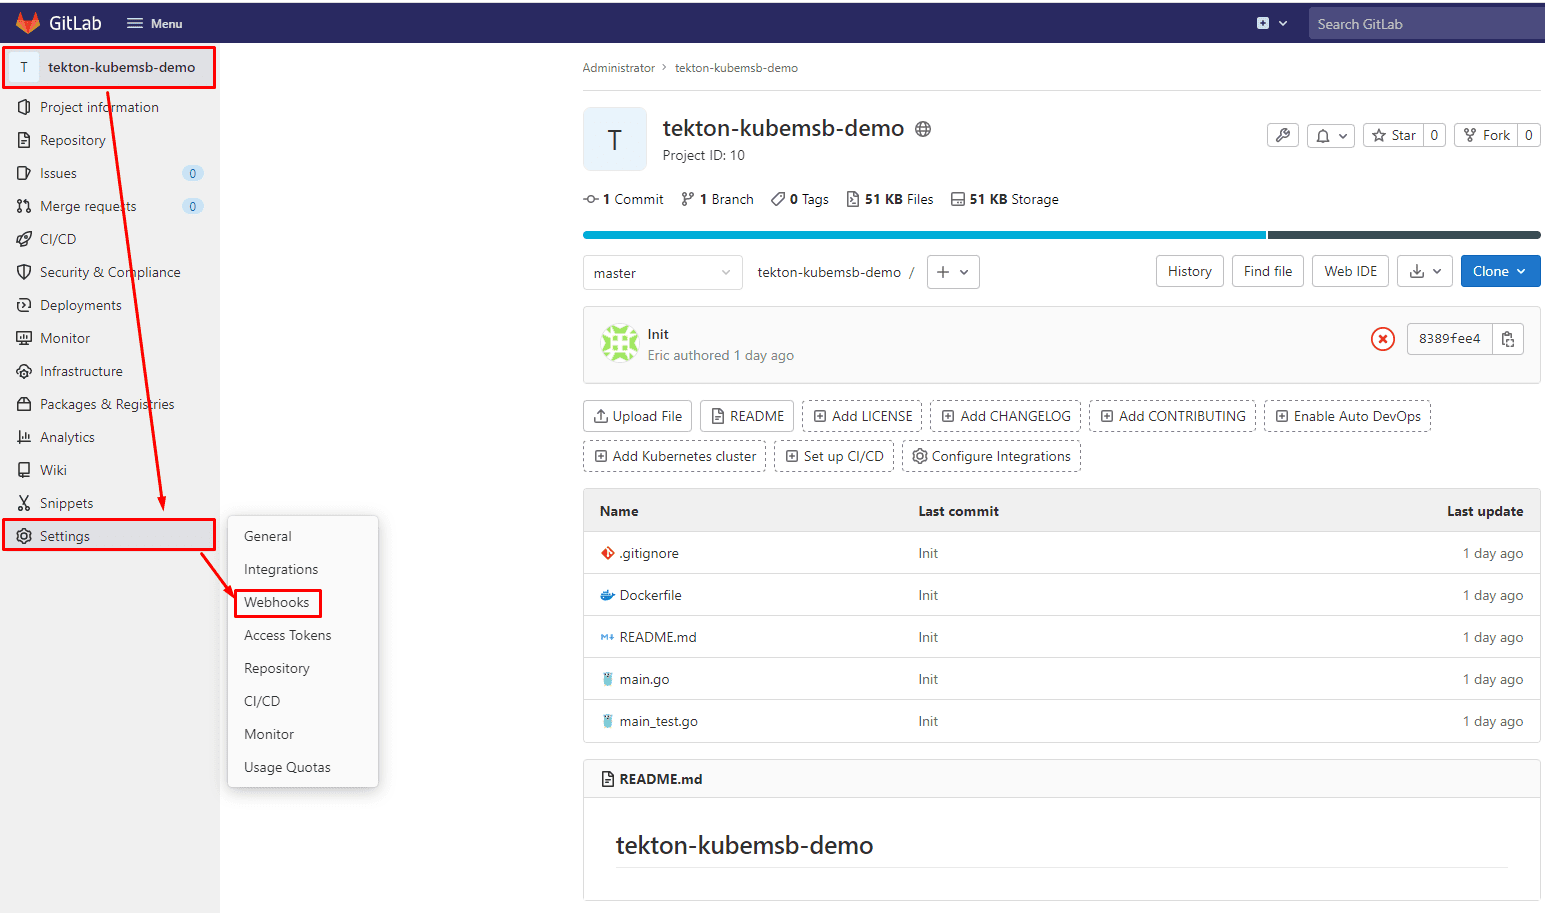Viewport: 1545px width, 913px height.
Task: Click the Add LICENSE button
Action: (863, 416)
